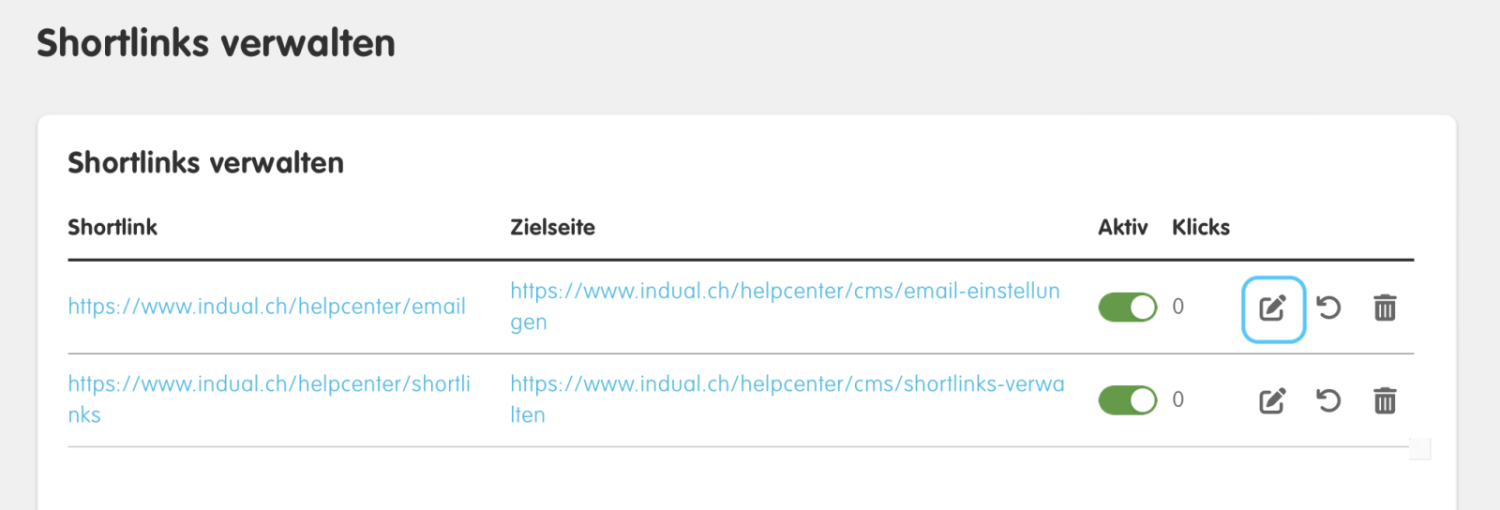The width and height of the screenshot is (1500, 510).
Task: Open the cms/email-einstellungen target page link
Action: [x=785, y=307]
